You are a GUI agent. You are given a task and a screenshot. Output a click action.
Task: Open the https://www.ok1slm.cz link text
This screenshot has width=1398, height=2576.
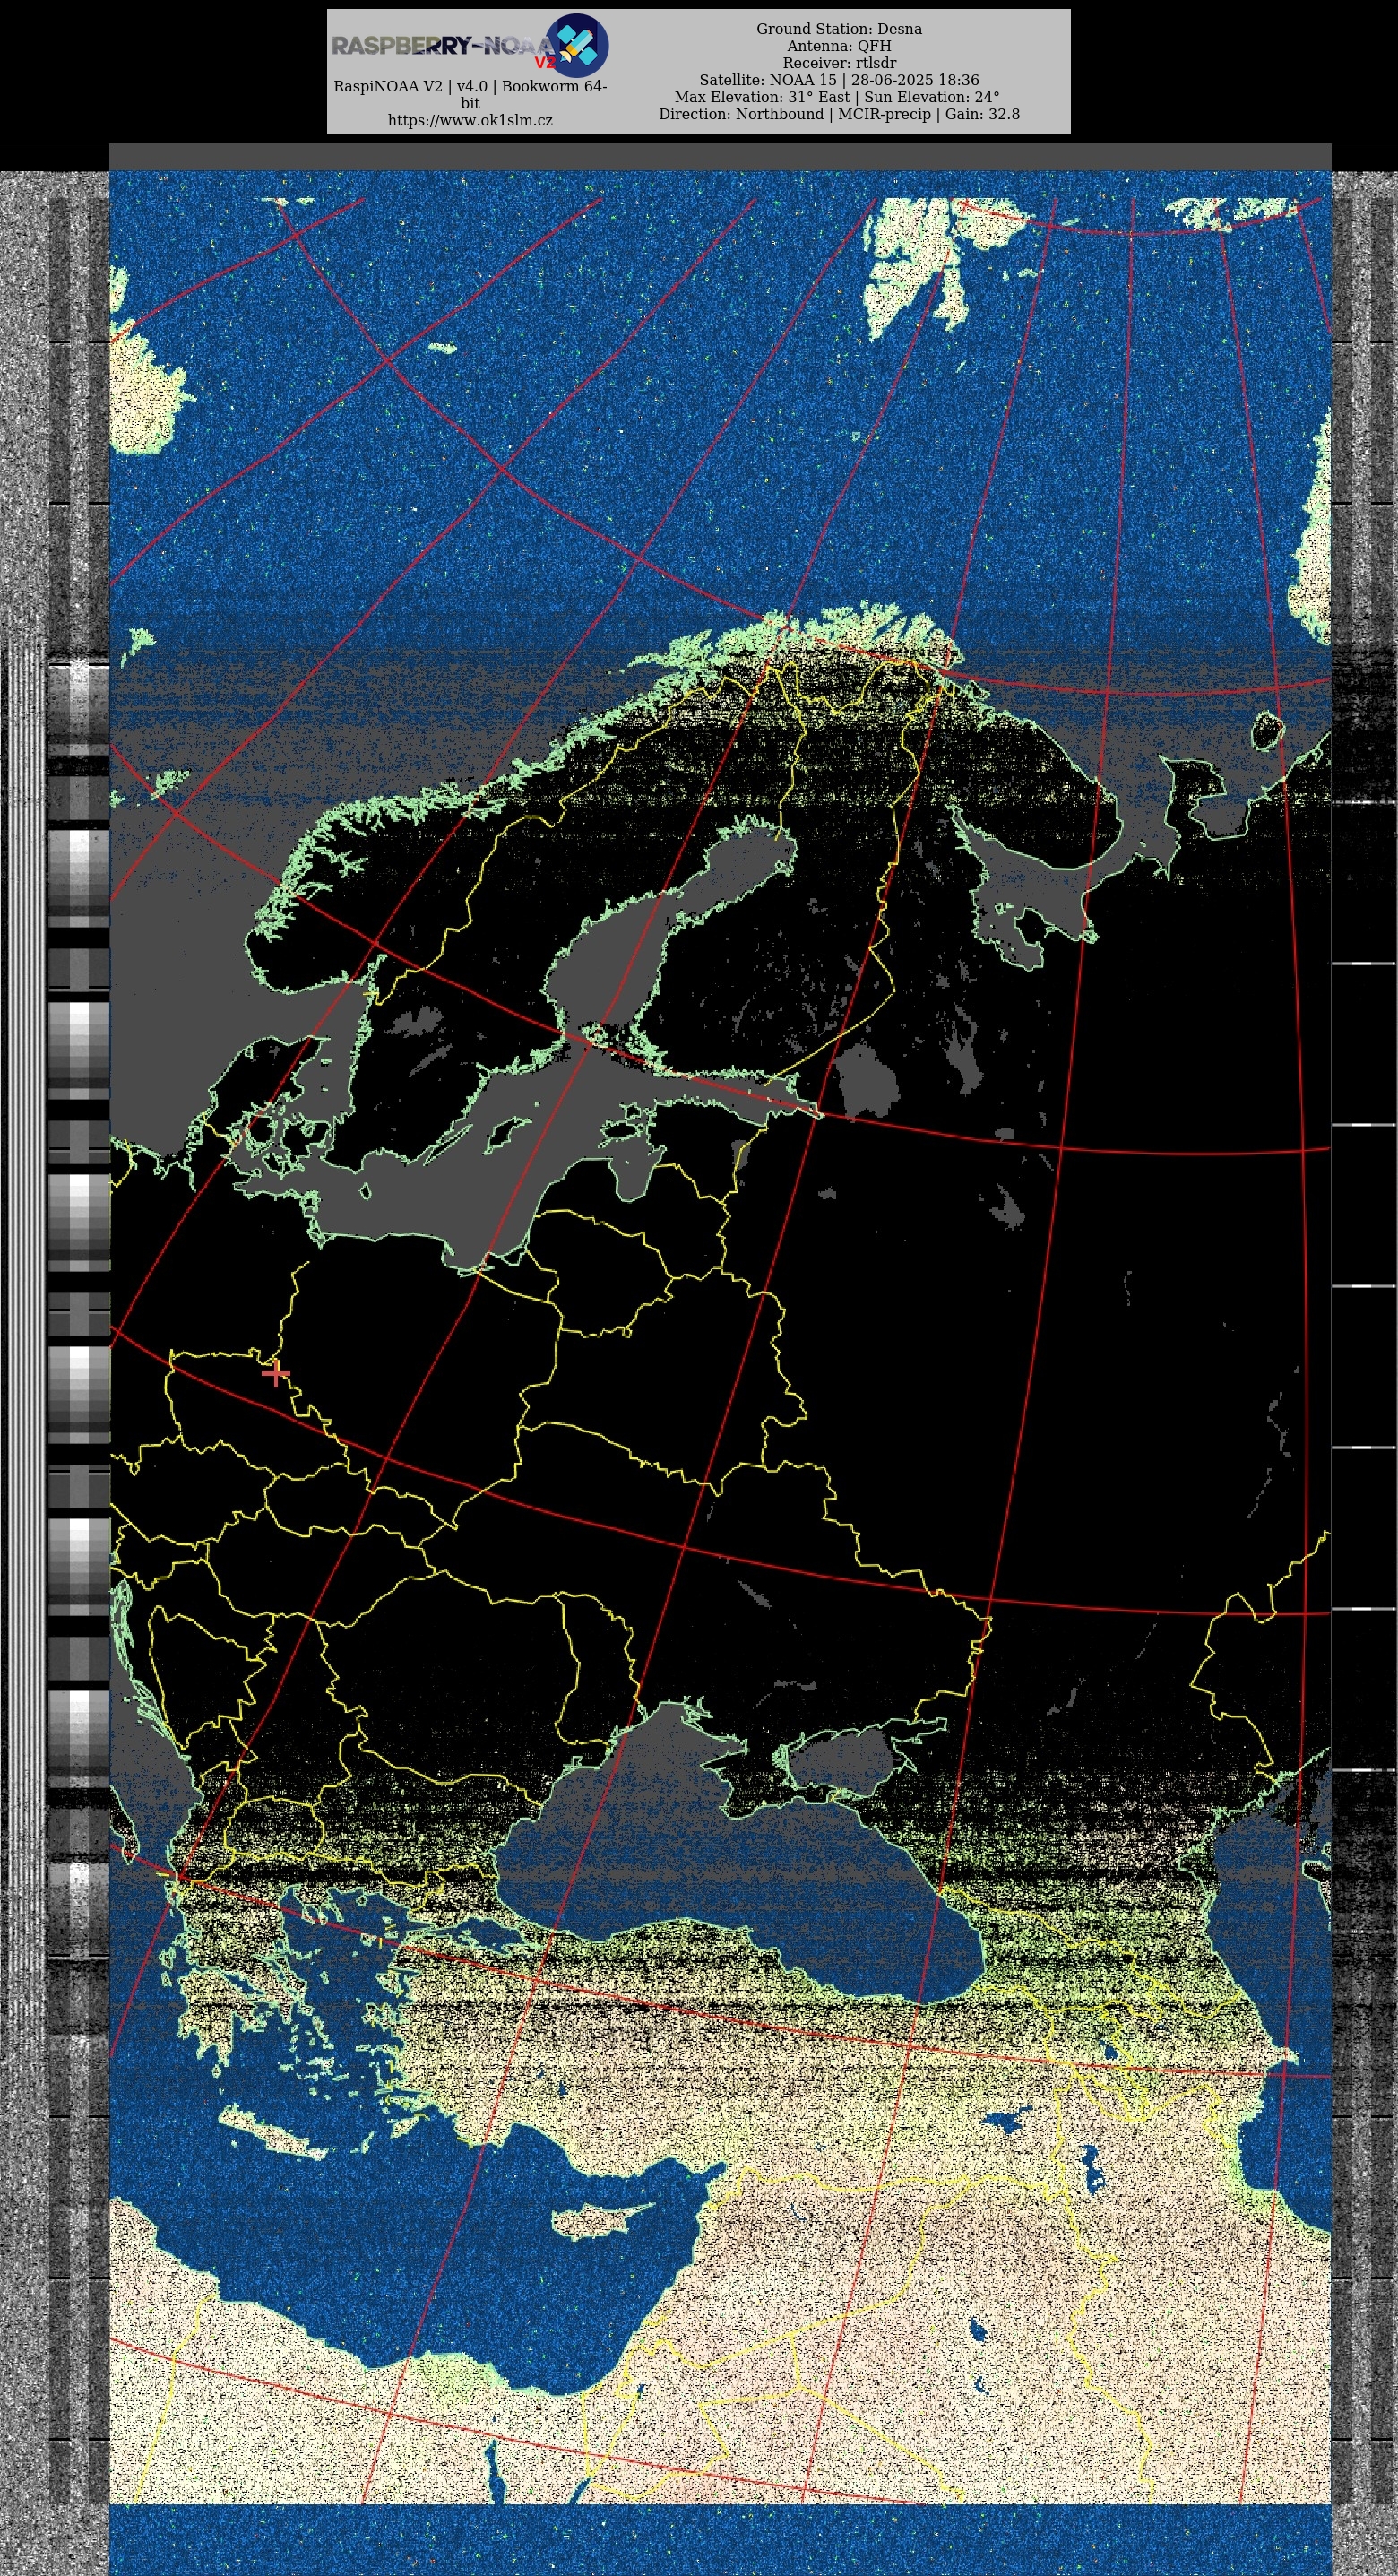point(470,120)
